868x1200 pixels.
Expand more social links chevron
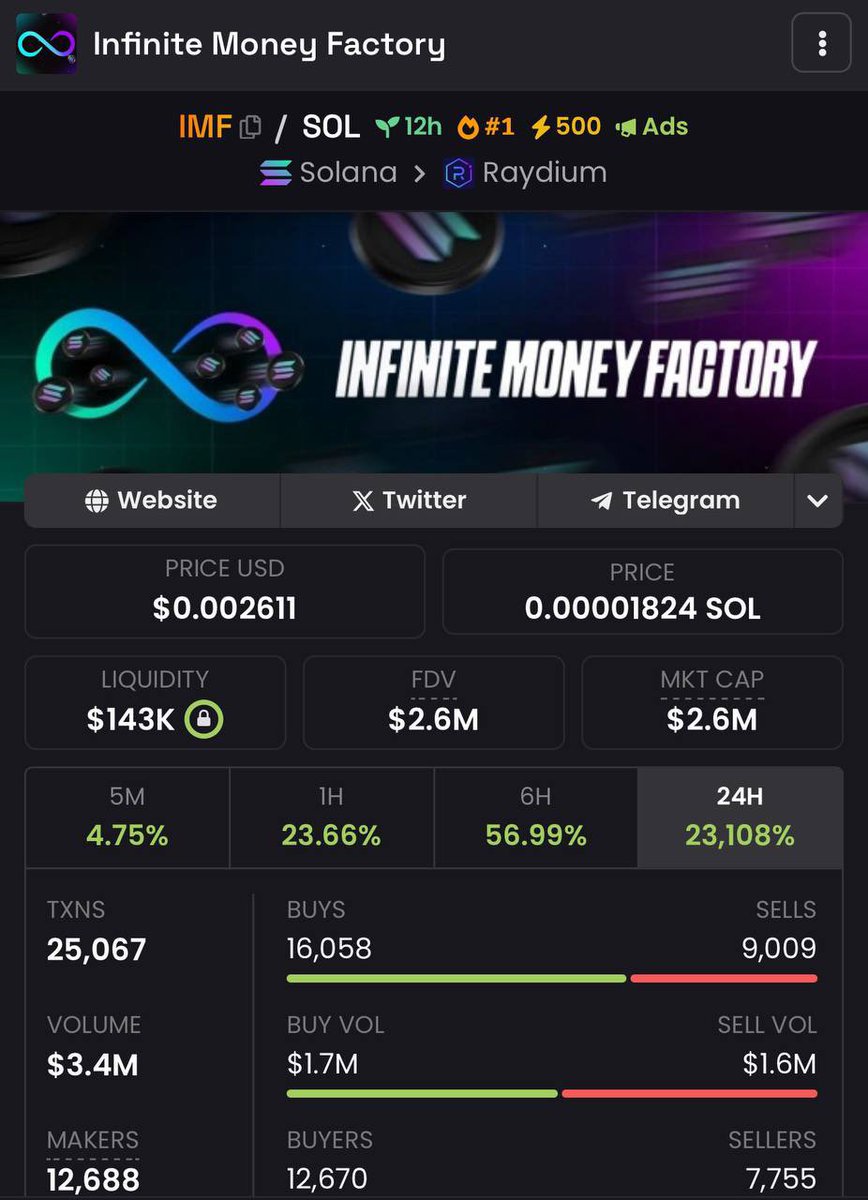(x=818, y=501)
